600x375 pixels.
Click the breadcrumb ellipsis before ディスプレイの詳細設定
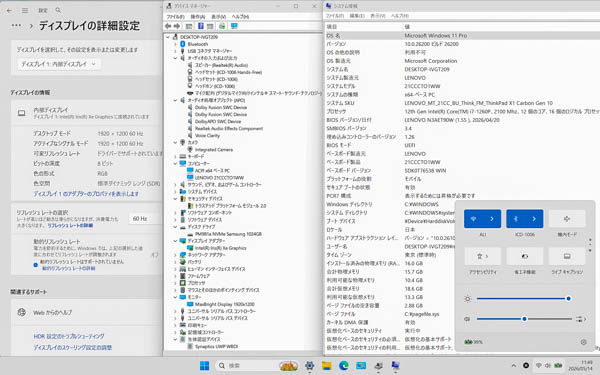[16, 25]
